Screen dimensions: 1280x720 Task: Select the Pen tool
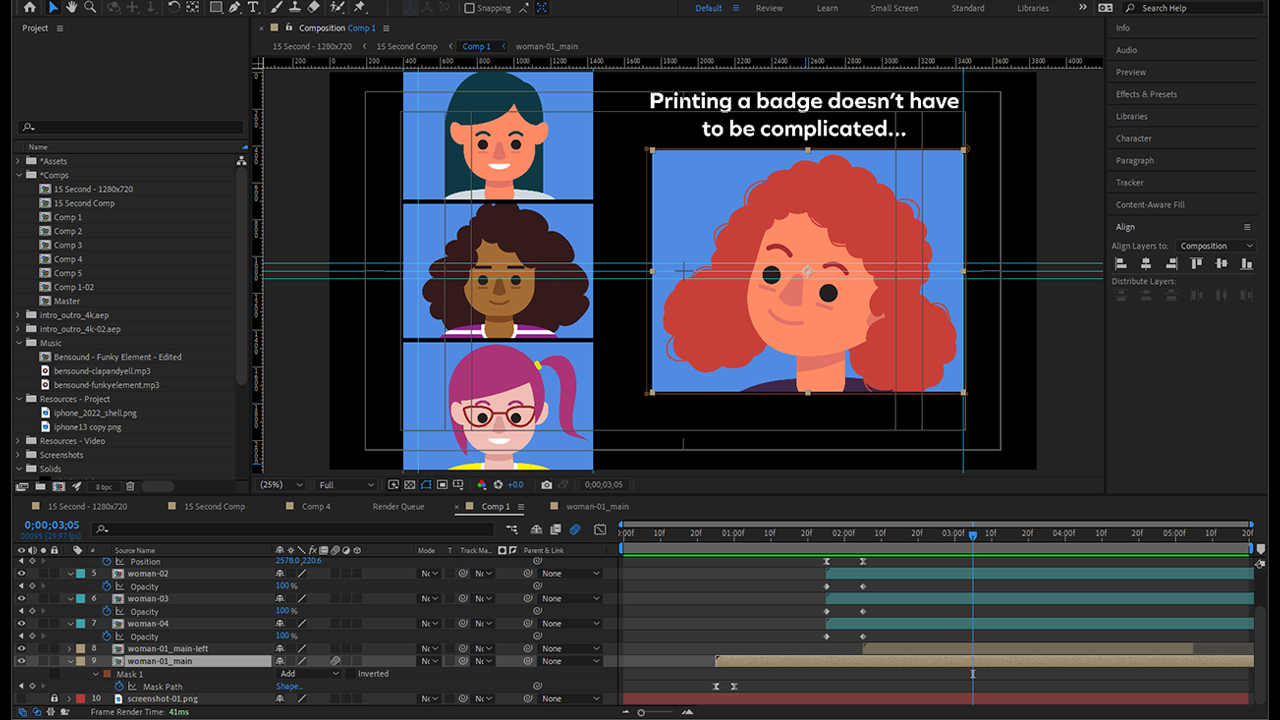(x=234, y=8)
